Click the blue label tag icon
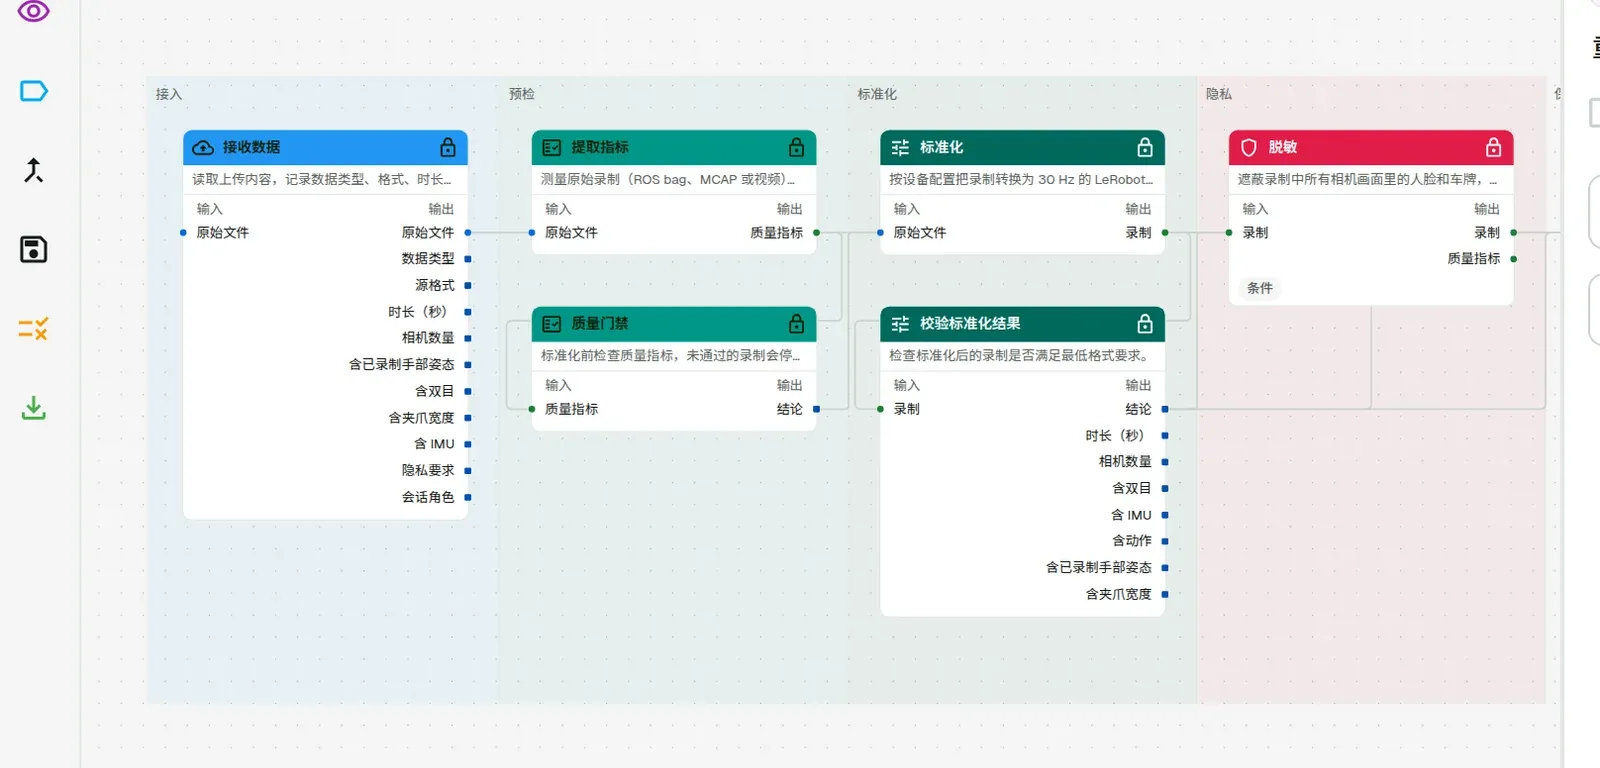 tap(34, 91)
